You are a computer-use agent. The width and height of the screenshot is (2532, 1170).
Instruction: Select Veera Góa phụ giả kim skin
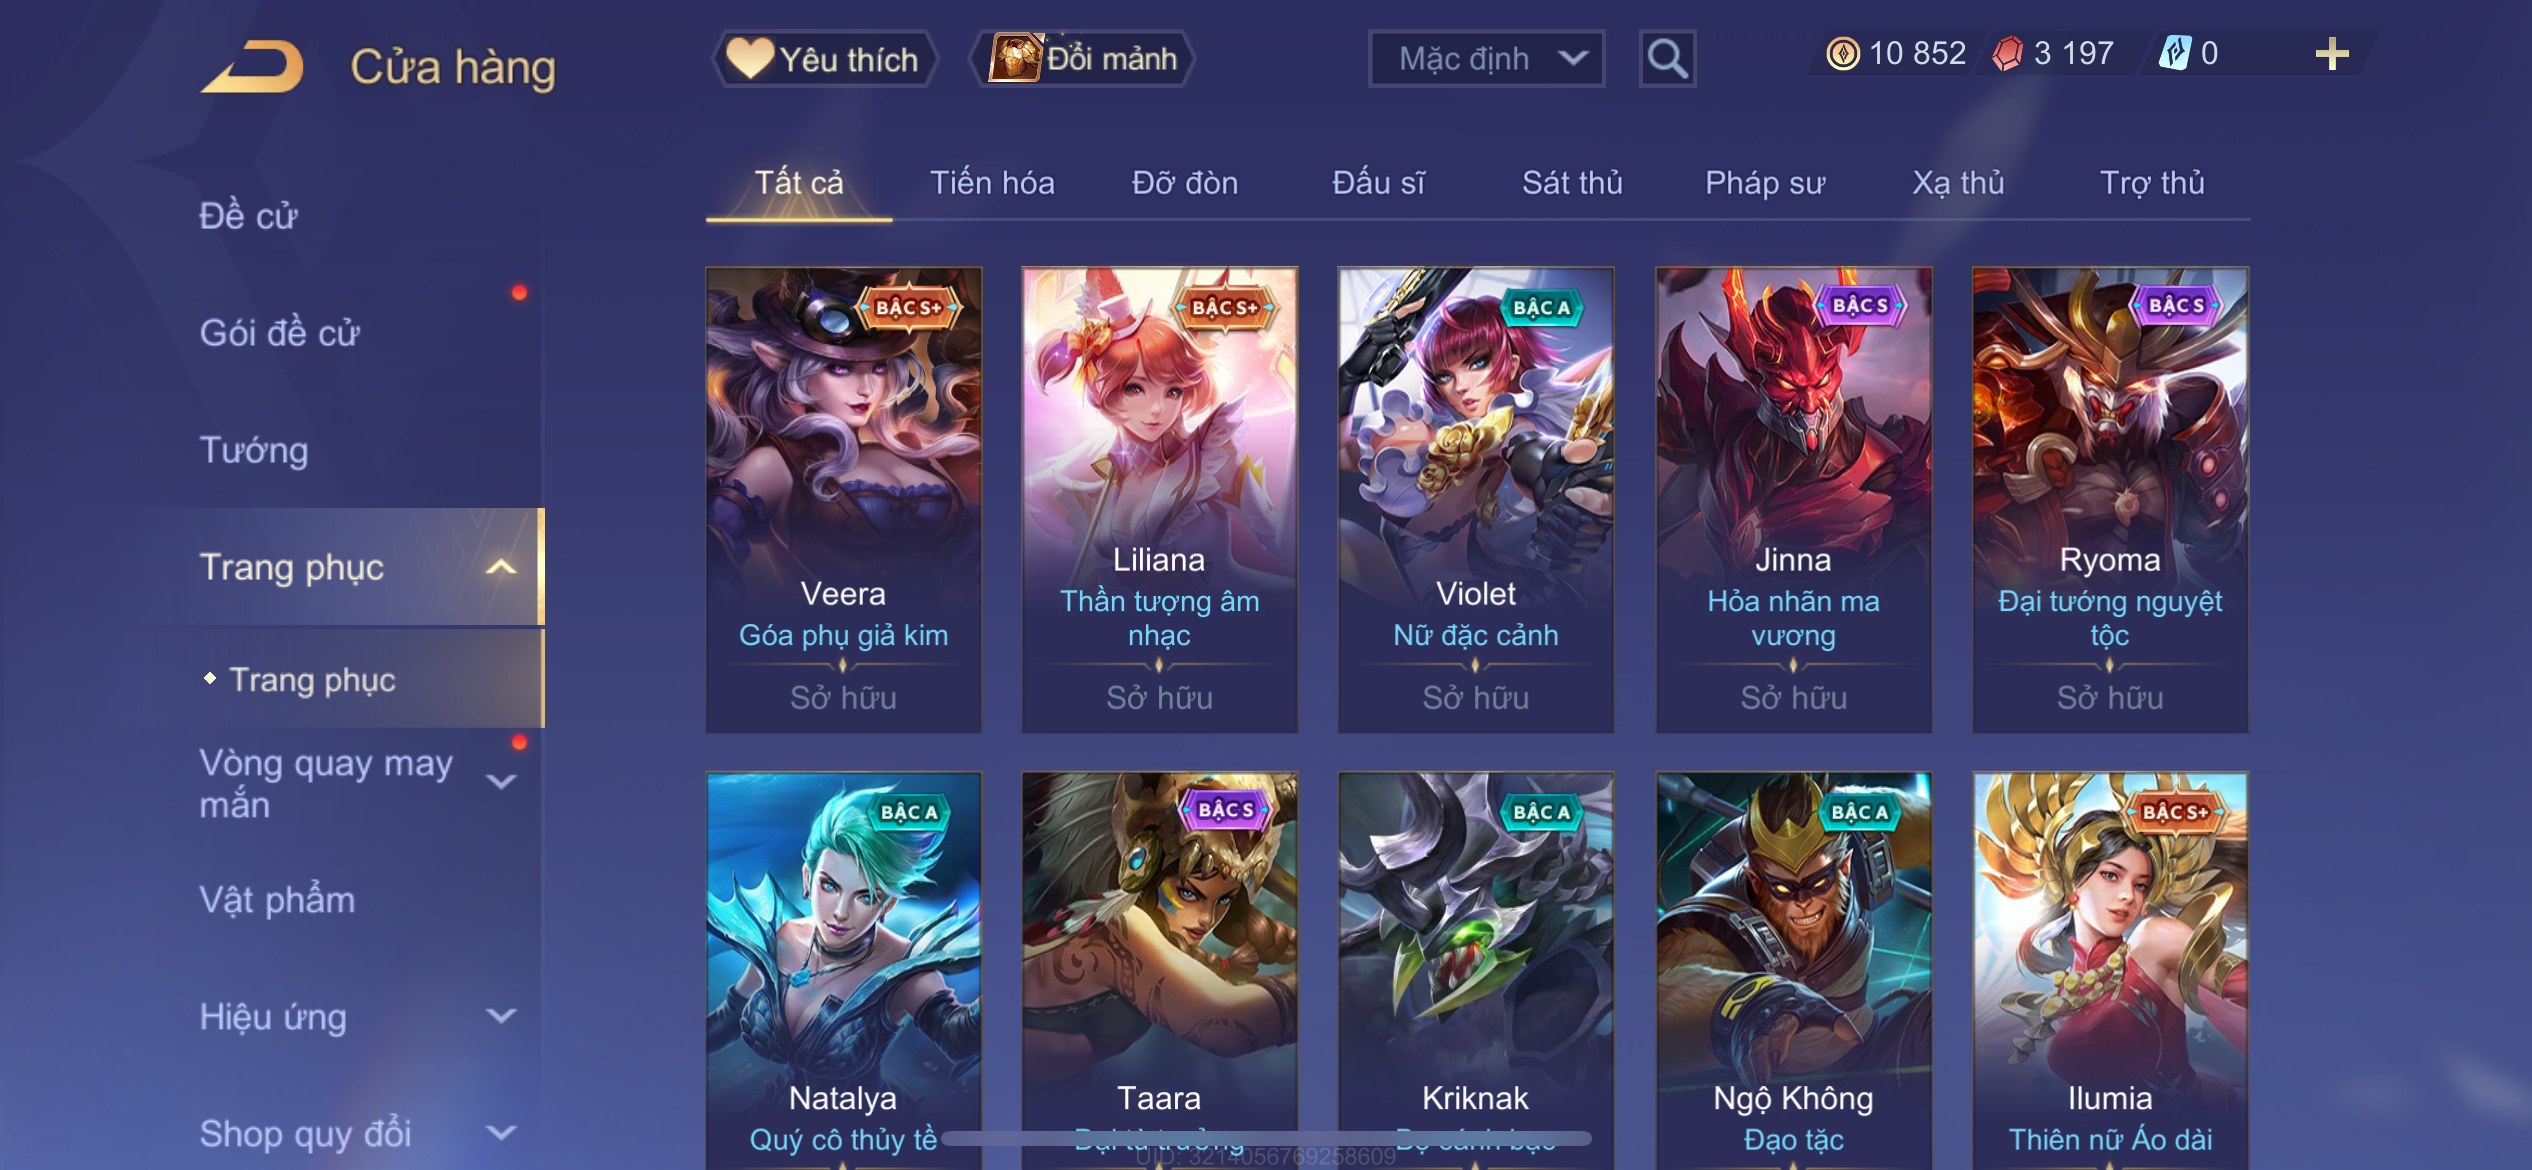click(x=843, y=500)
